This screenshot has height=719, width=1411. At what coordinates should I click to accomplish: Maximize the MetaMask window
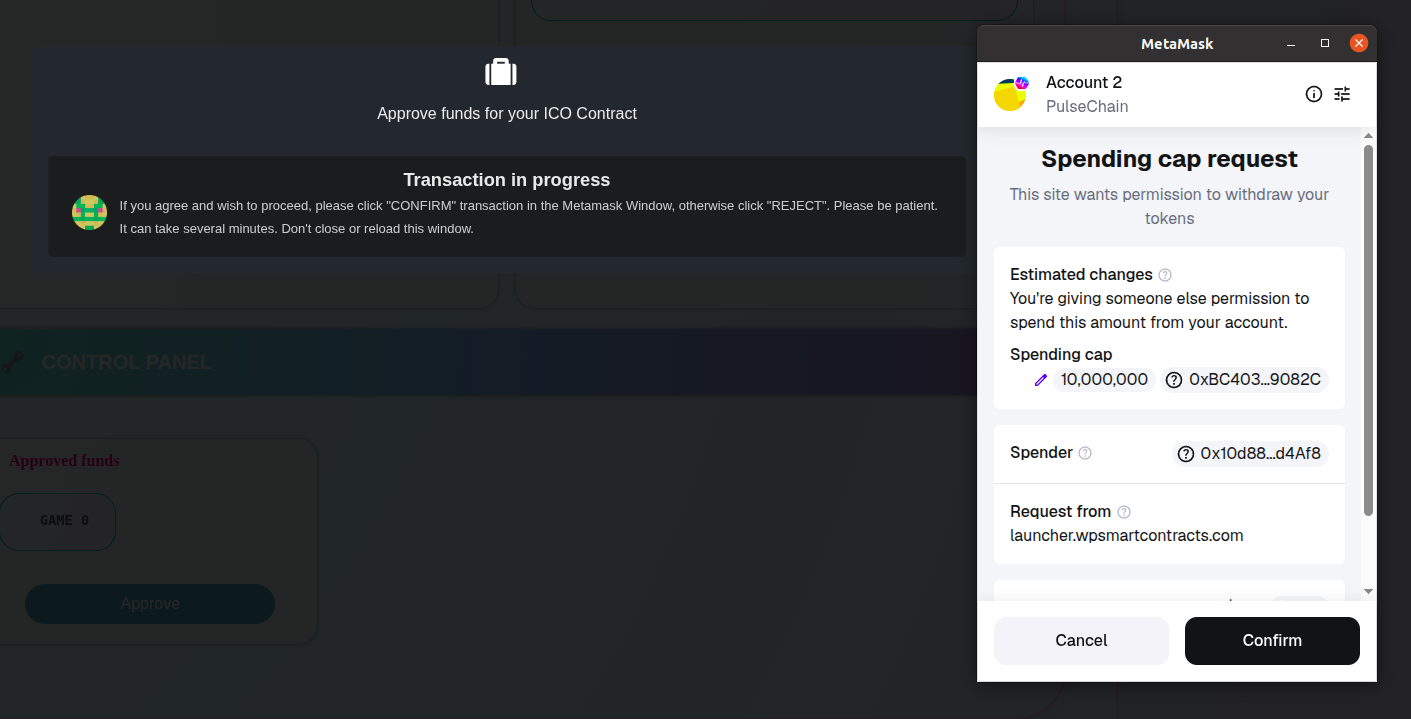pos(1325,43)
